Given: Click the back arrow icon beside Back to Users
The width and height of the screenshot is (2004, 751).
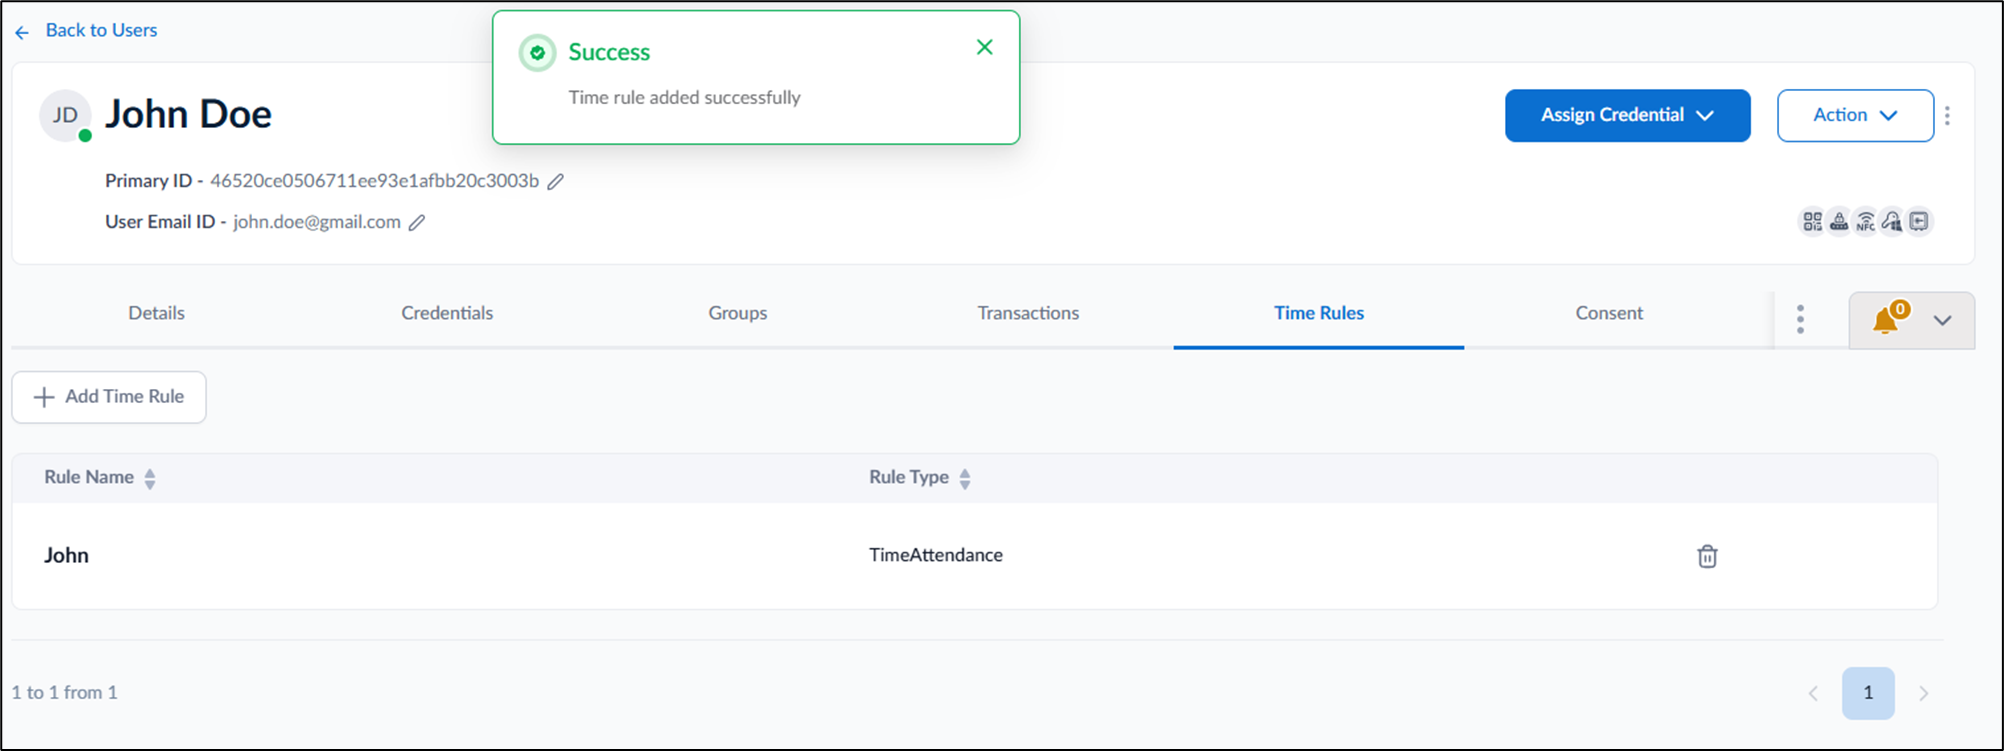Looking at the screenshot, I should [22, 33].
